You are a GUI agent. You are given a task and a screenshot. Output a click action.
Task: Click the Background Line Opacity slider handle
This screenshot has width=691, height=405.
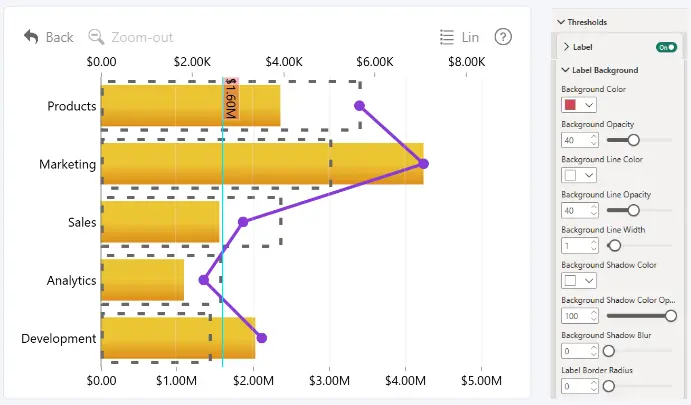tap(634, 210)
